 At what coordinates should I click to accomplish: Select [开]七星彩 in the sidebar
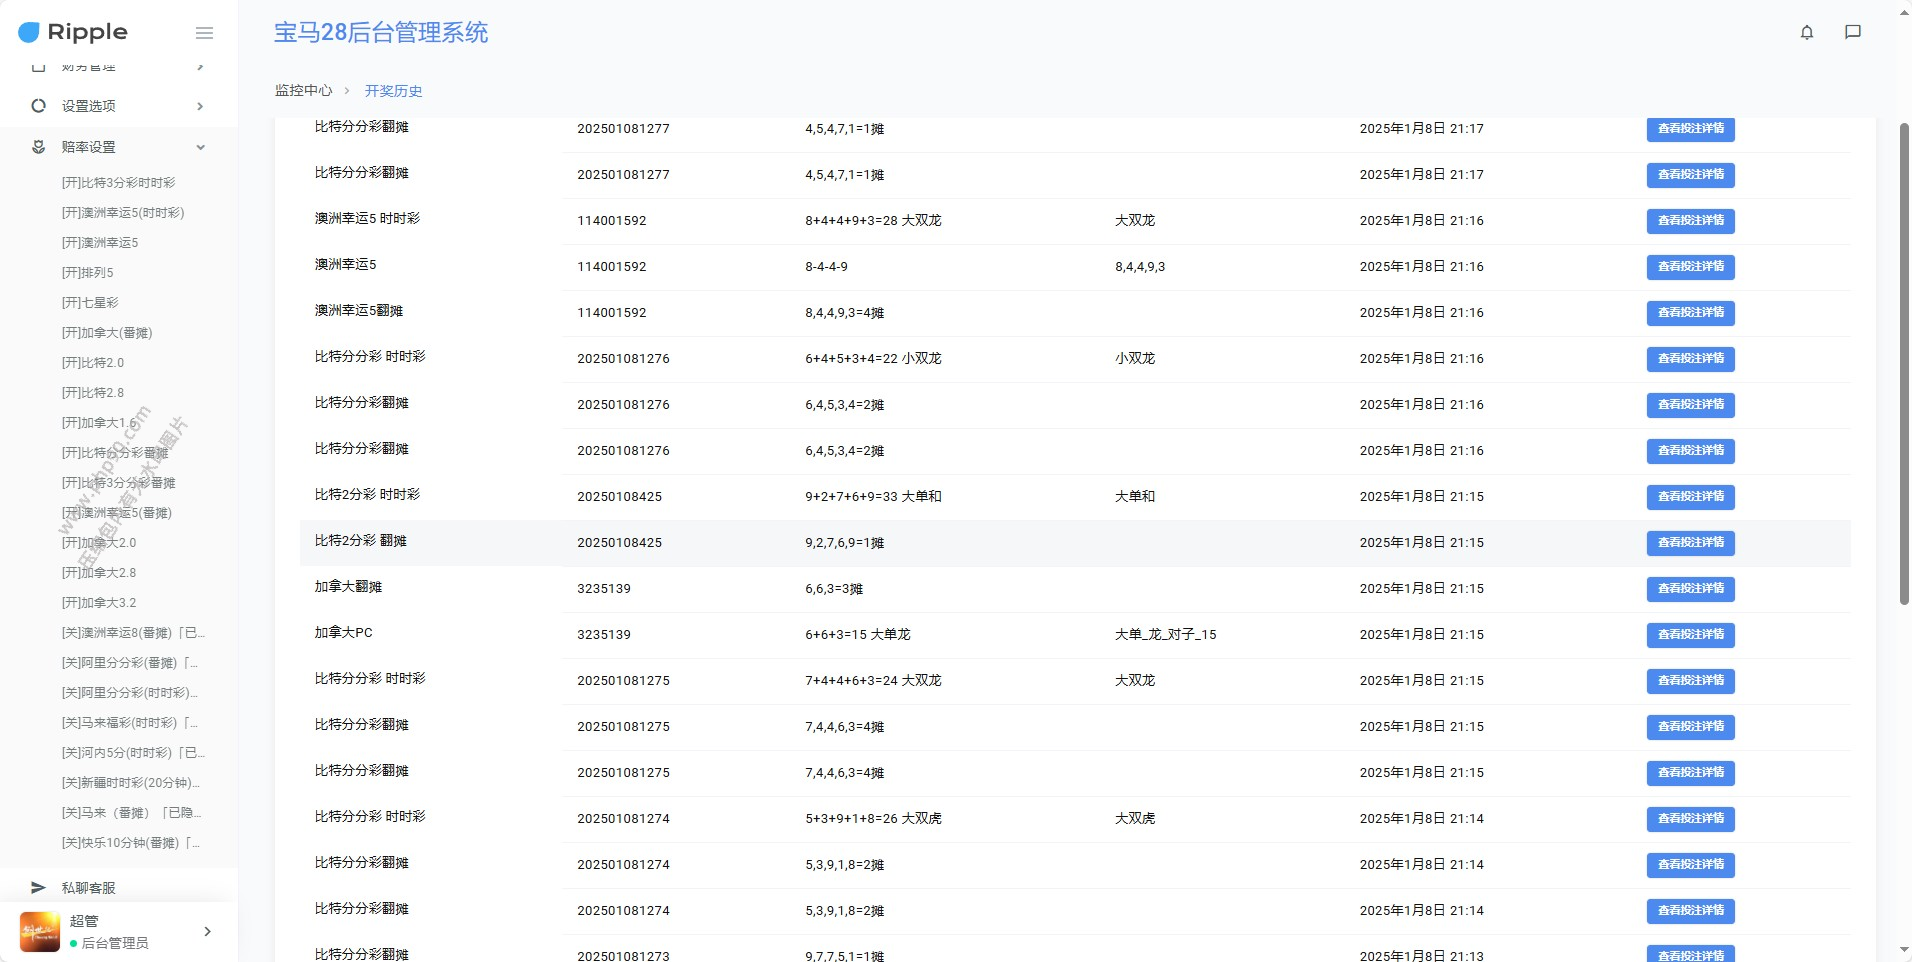click(x=90, y=303)
